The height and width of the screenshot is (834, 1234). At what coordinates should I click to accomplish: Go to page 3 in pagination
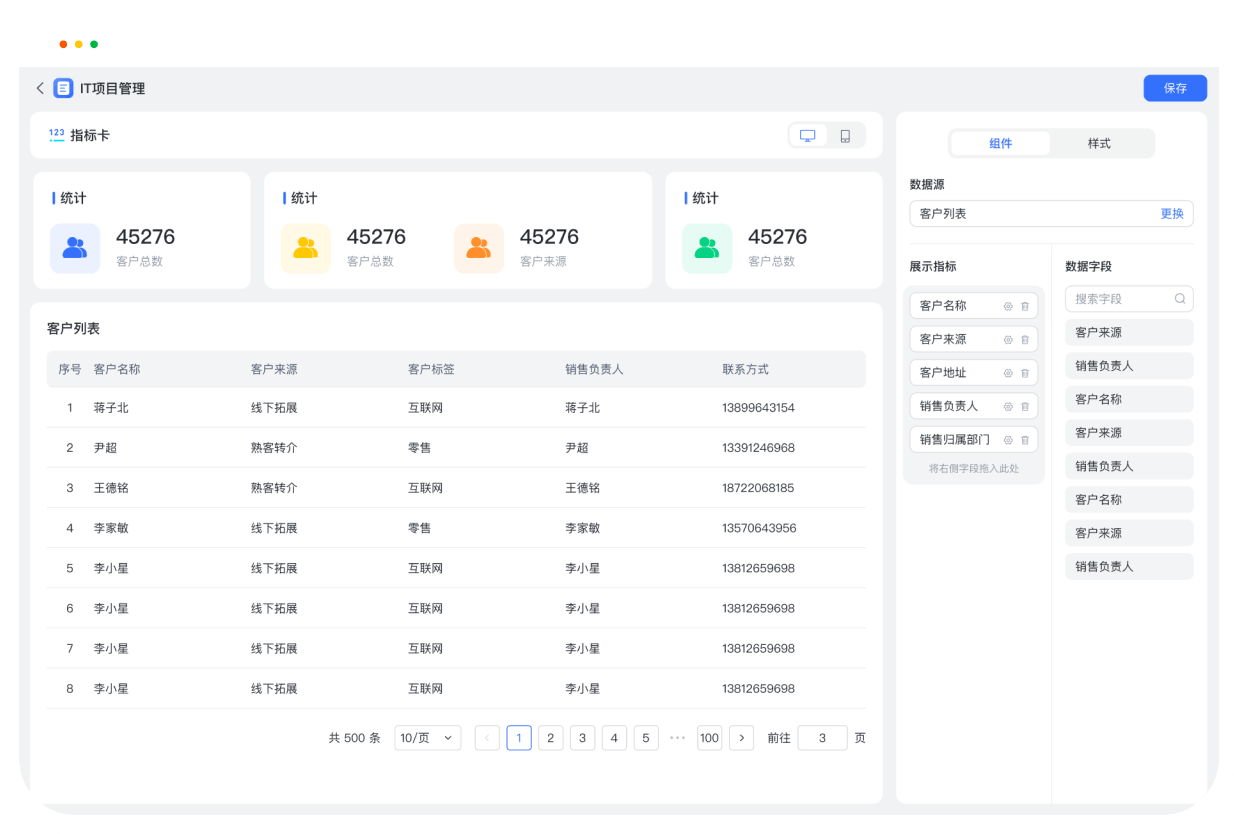pyautogui.click(x=582, y=738)
